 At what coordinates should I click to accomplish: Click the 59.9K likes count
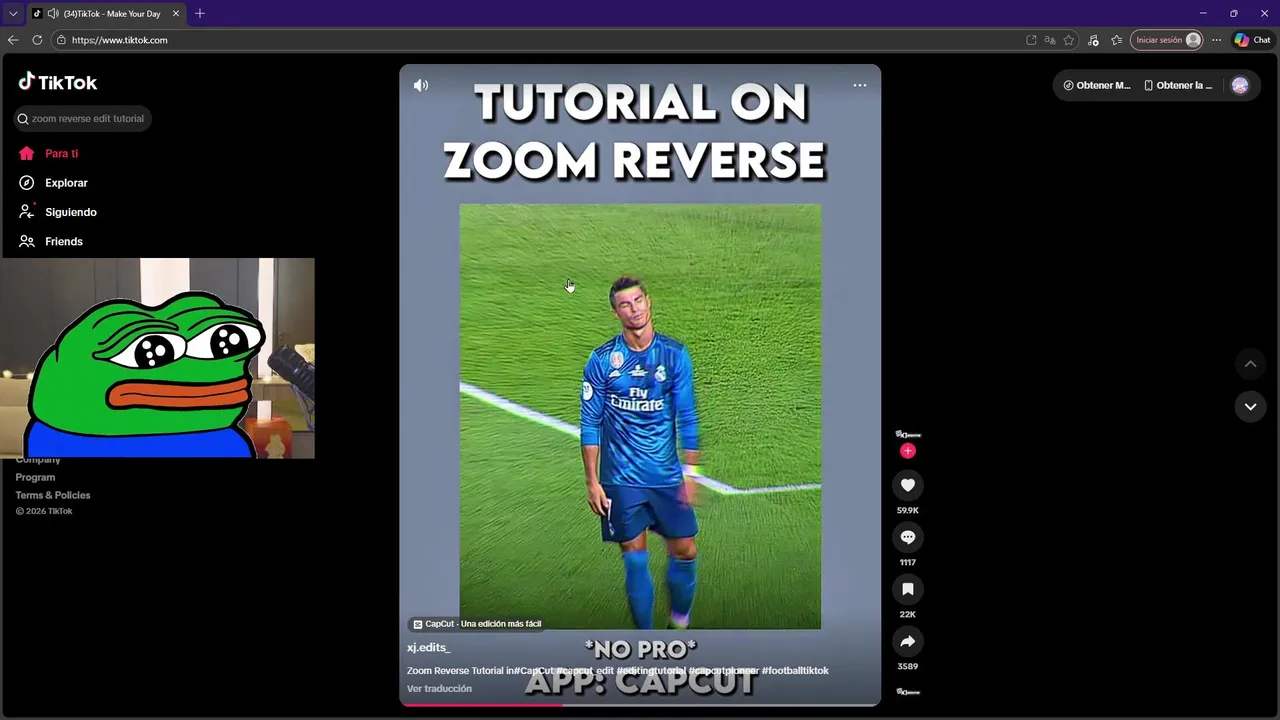[907, 510]
